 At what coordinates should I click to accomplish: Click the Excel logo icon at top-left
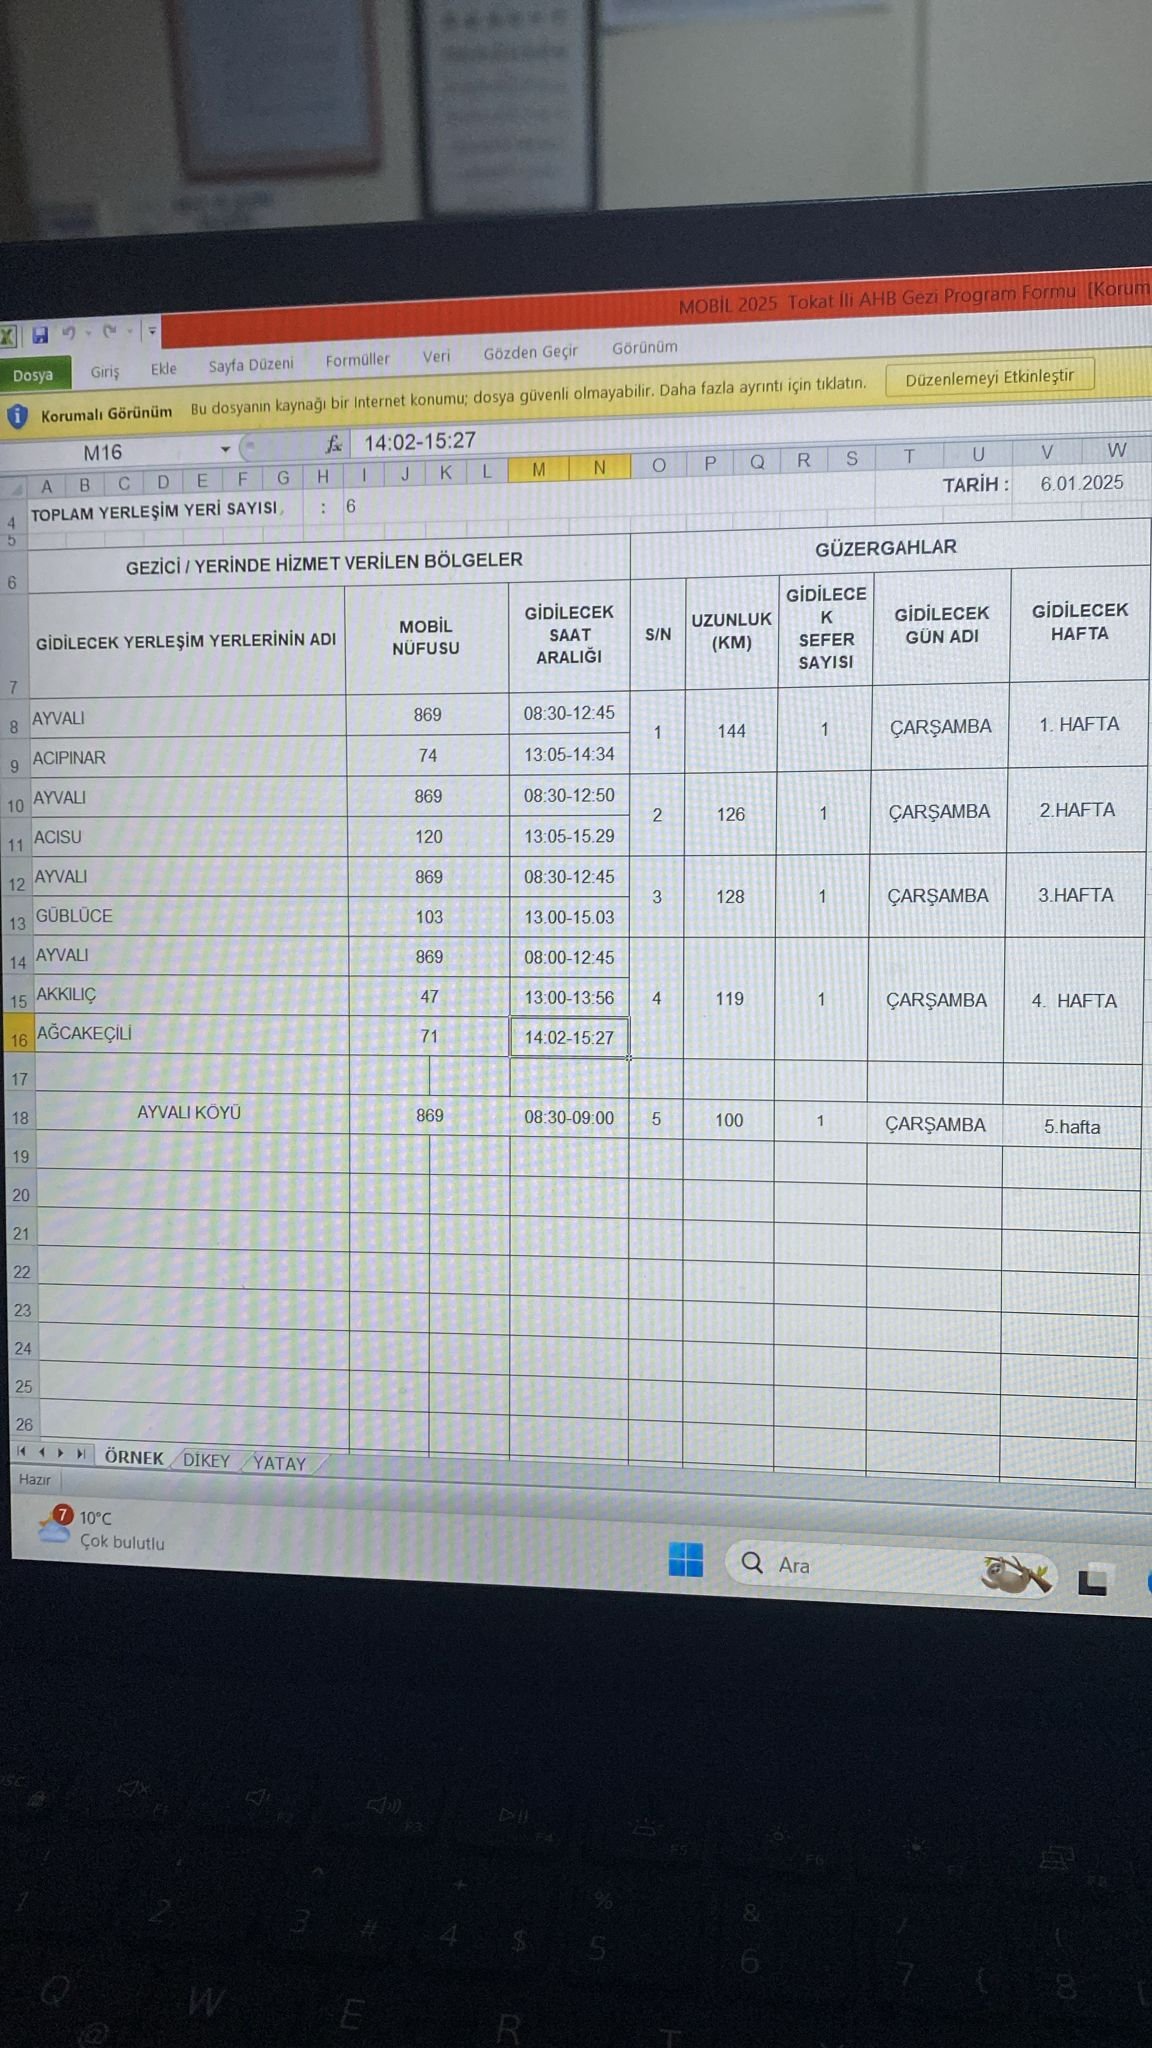point(8,336)
